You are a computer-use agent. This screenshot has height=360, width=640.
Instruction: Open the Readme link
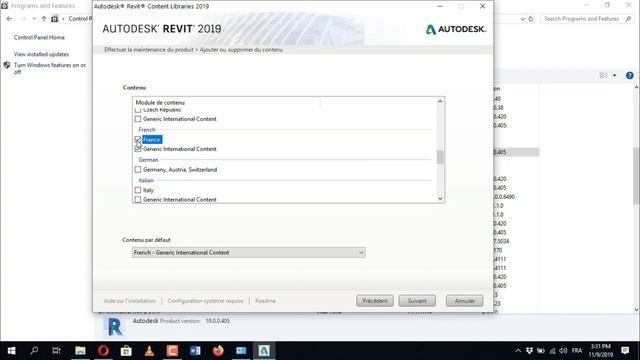tap(265, 301)
